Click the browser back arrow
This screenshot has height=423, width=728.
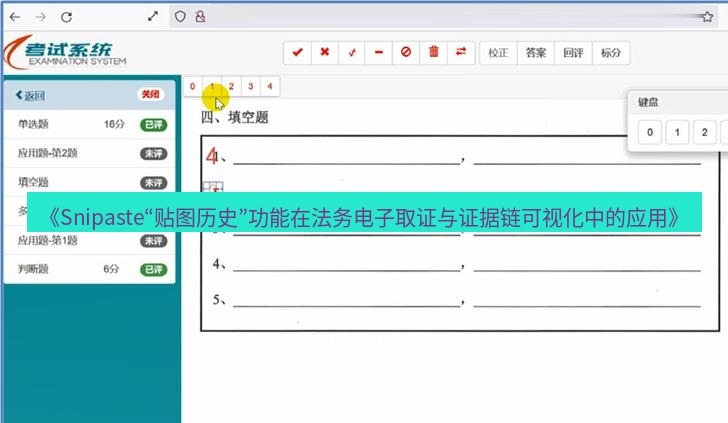pos(15,17)
